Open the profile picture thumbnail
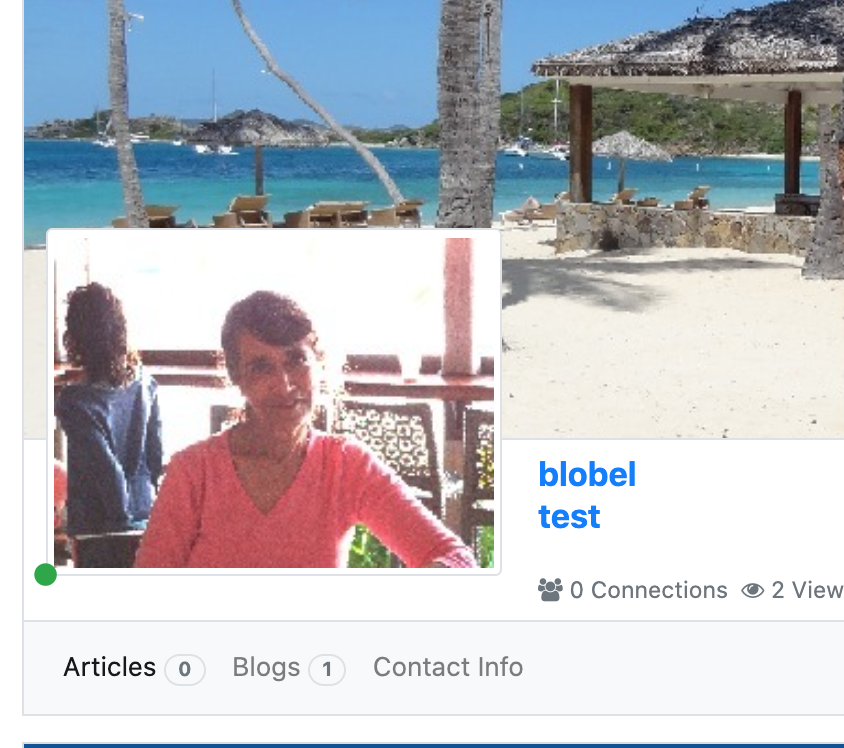The width and height of the screenshot is (844, 748). pos(274,402)
